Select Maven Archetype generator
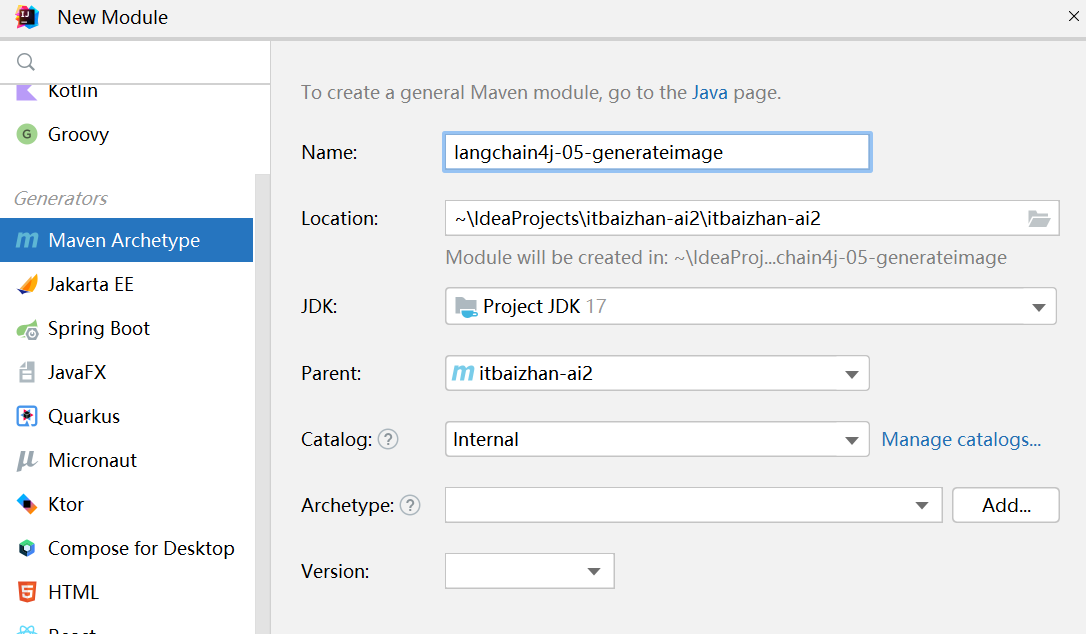The height and width of the screenshot is (634, 1086). coord(126,240)
